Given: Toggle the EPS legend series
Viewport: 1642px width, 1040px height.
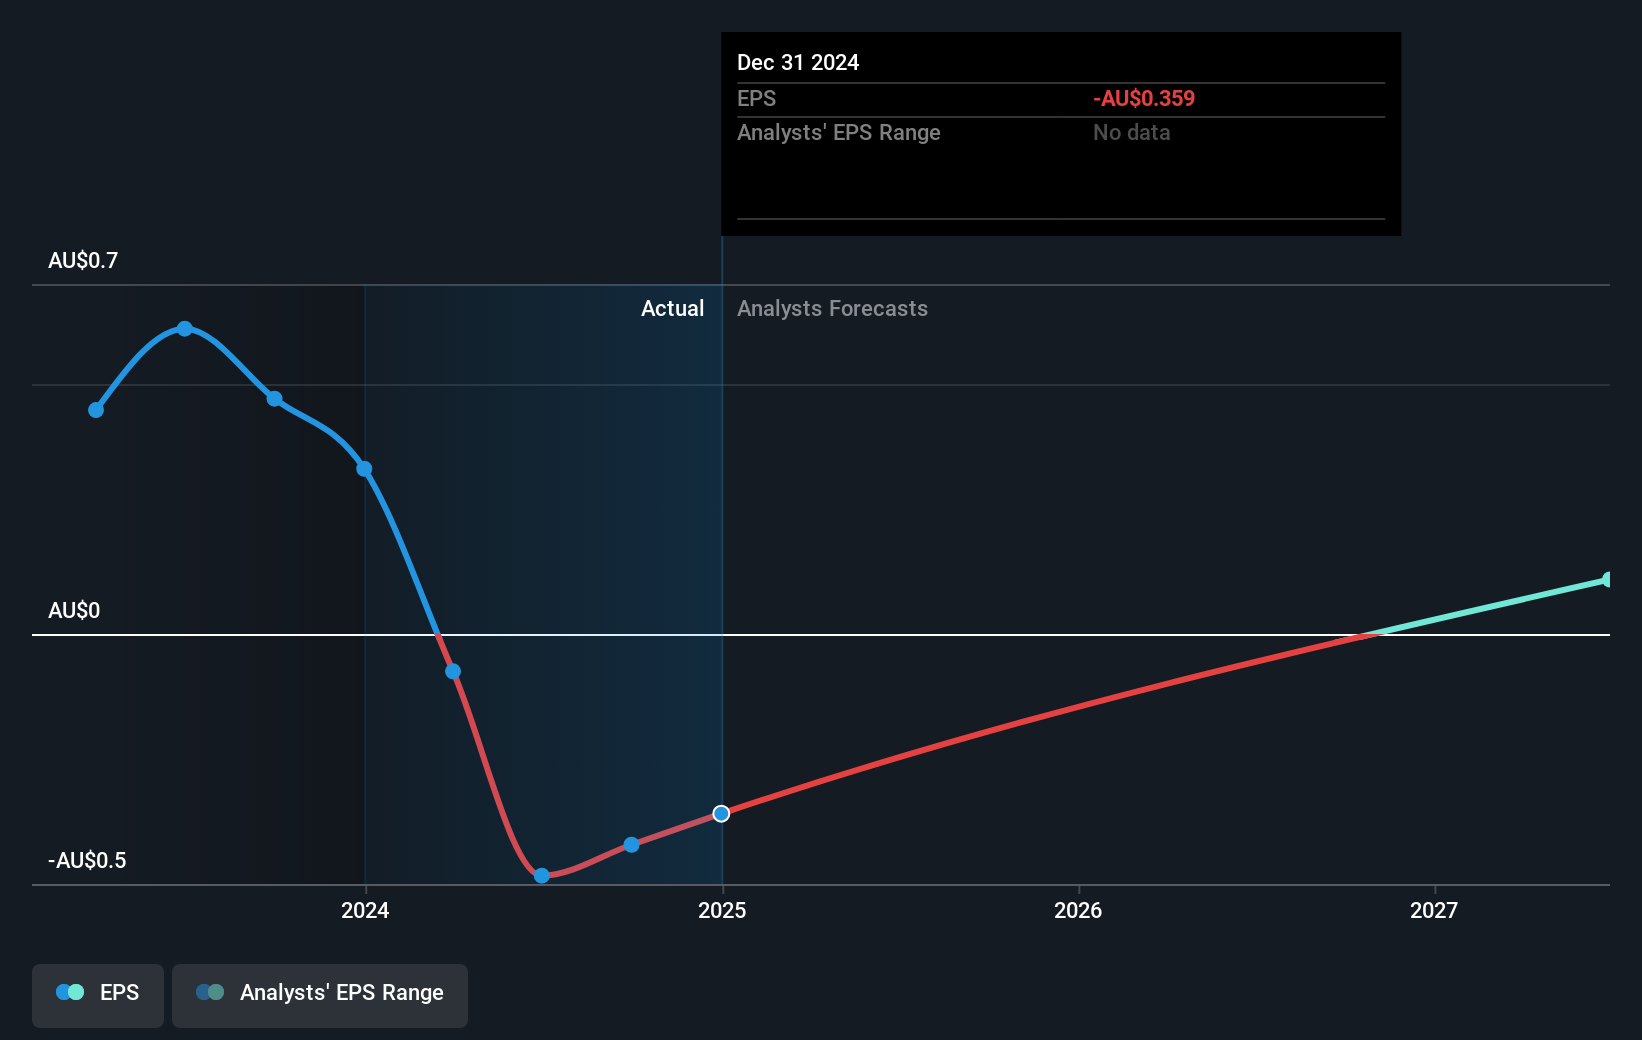Looking at the screenshot, I should click(98, 995).
